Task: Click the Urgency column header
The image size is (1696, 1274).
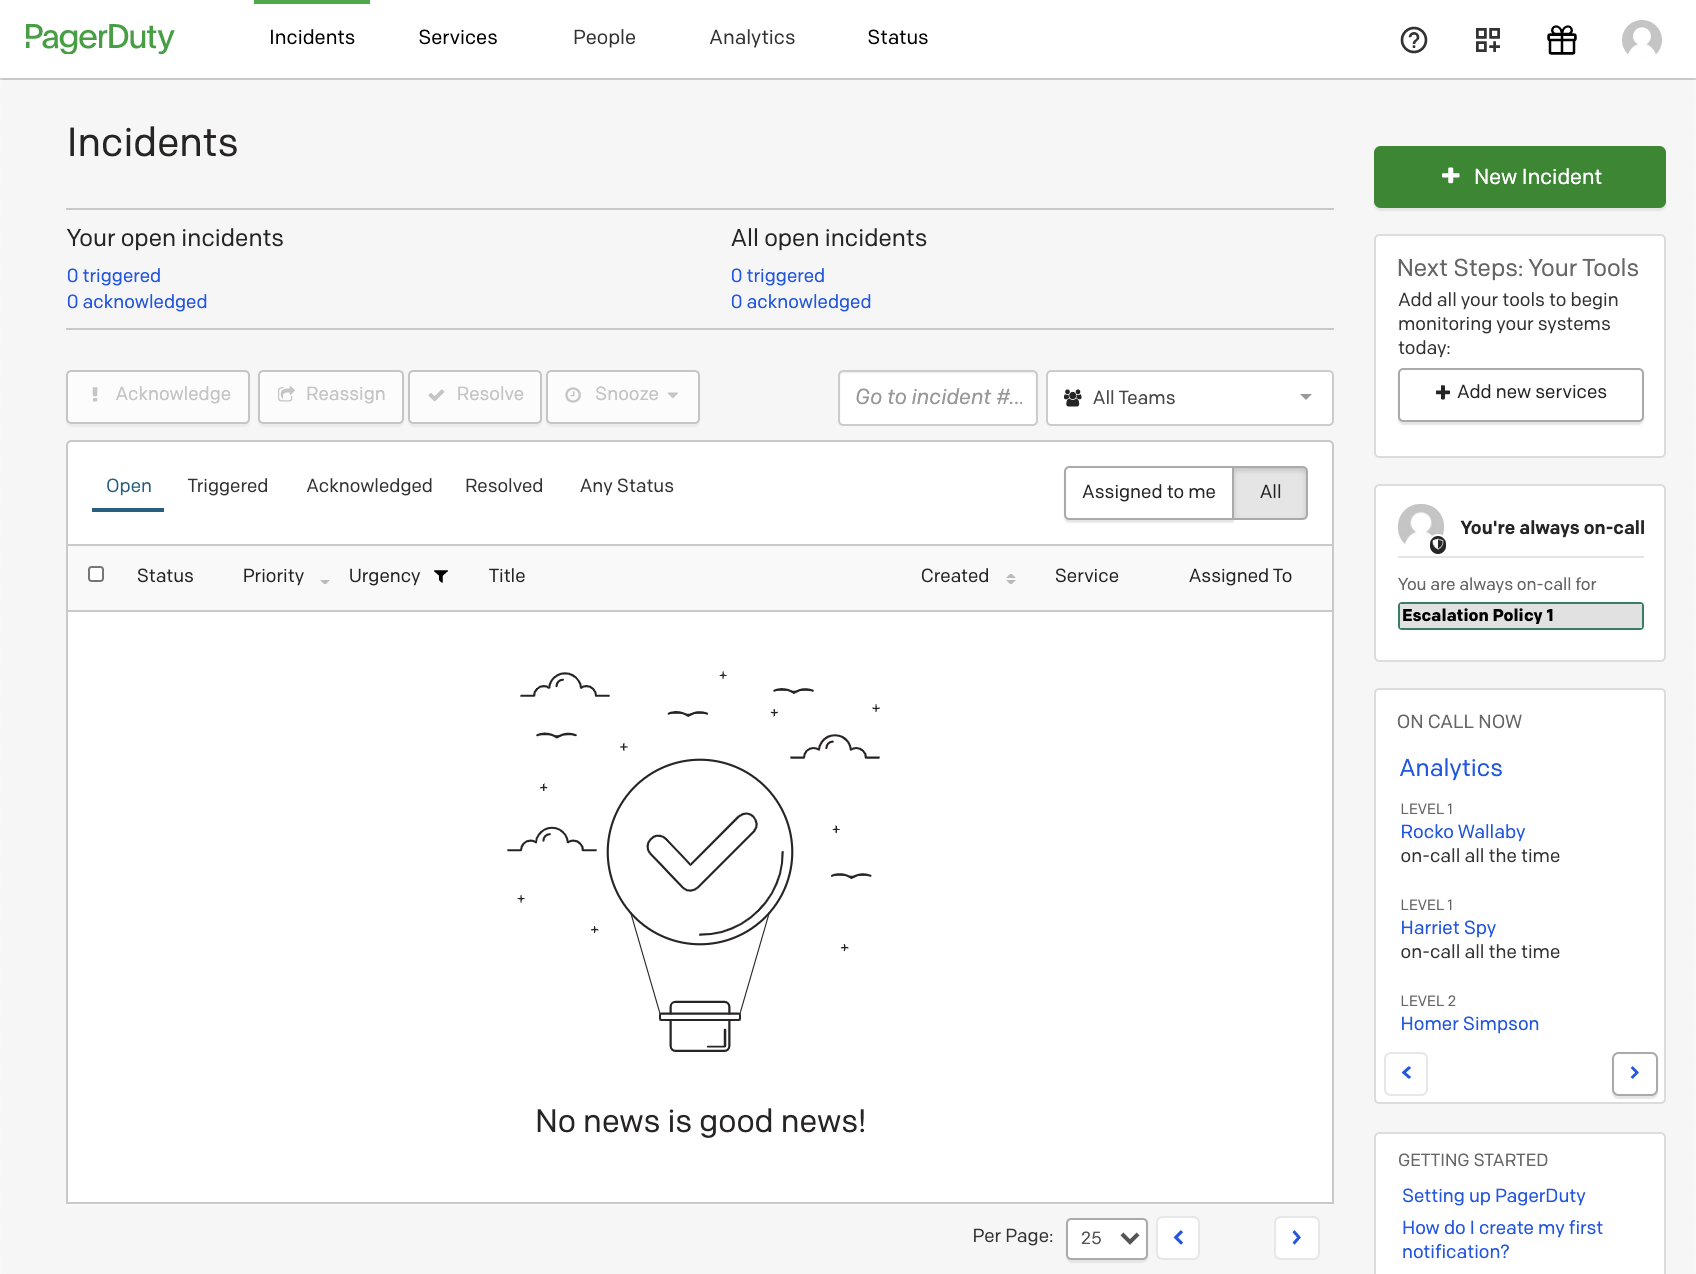Action: coord(384,576)
